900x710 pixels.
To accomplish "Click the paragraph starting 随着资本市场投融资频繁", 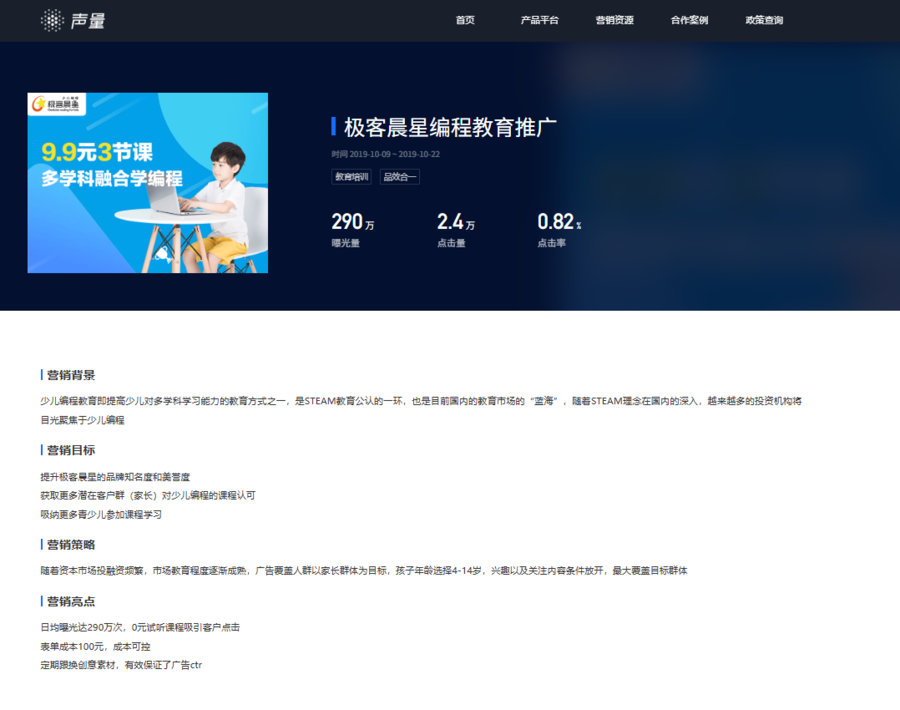I will tap(364, 571).
